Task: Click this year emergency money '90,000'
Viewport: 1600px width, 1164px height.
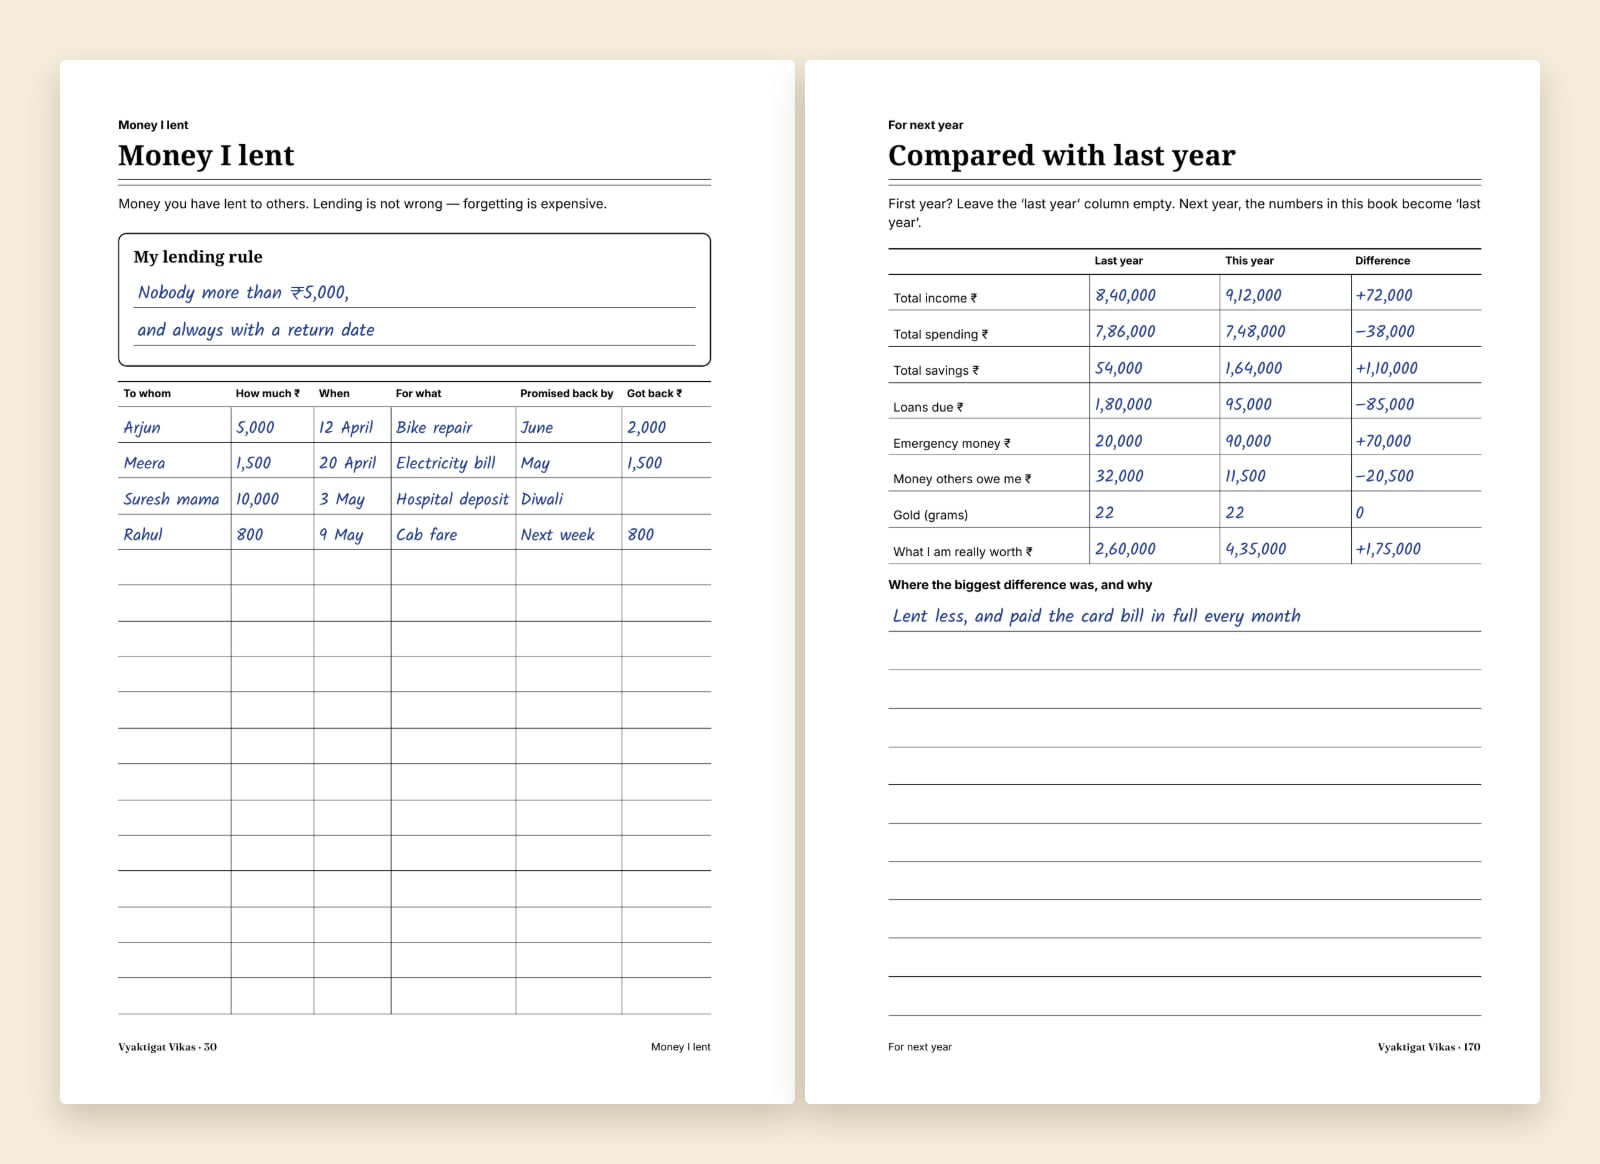Action: [1248, 441]
